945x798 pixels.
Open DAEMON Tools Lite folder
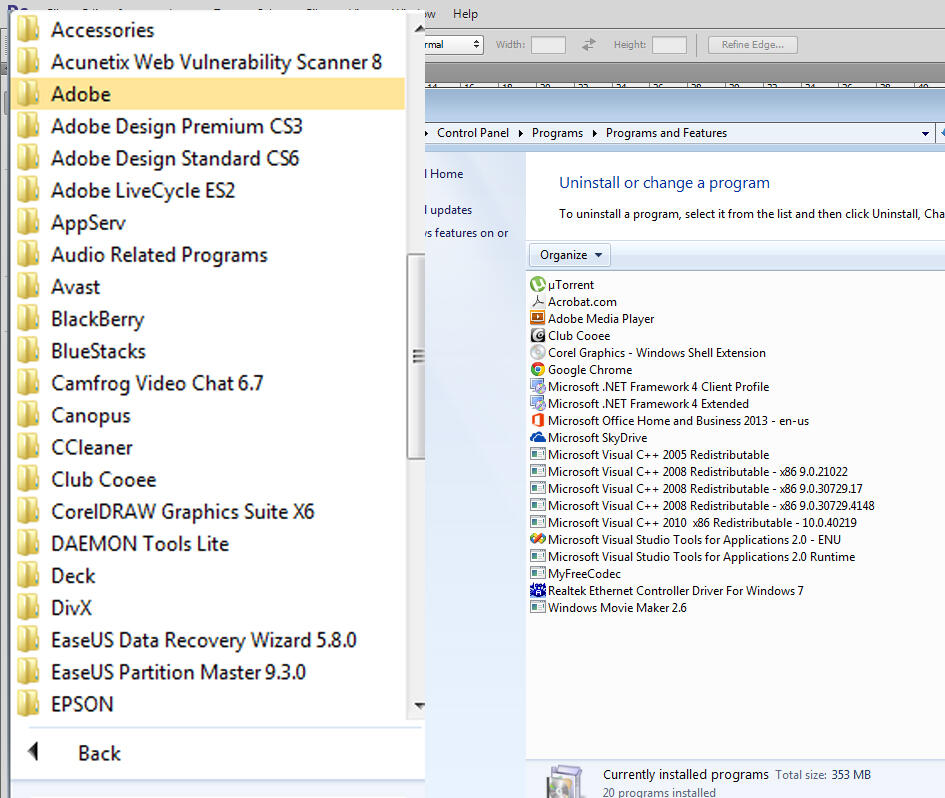click(207, 543)
